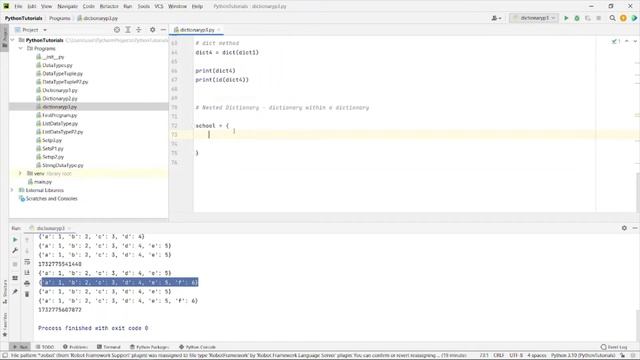The width and height of the screenshot is (640, 360).
Task: Click the pin tab icon in Run panel
Action: 15,291
